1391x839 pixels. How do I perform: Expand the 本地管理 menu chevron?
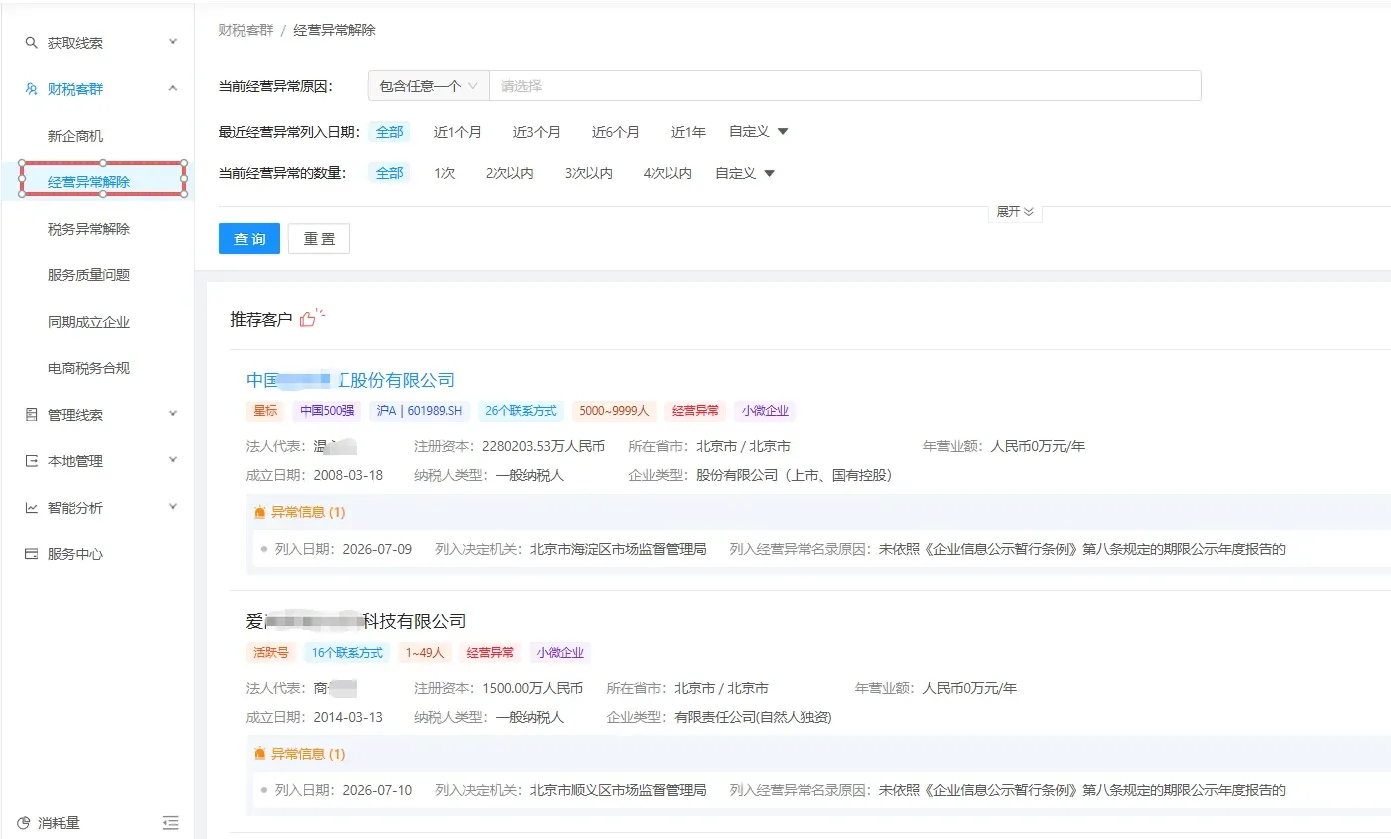(173, 460)
